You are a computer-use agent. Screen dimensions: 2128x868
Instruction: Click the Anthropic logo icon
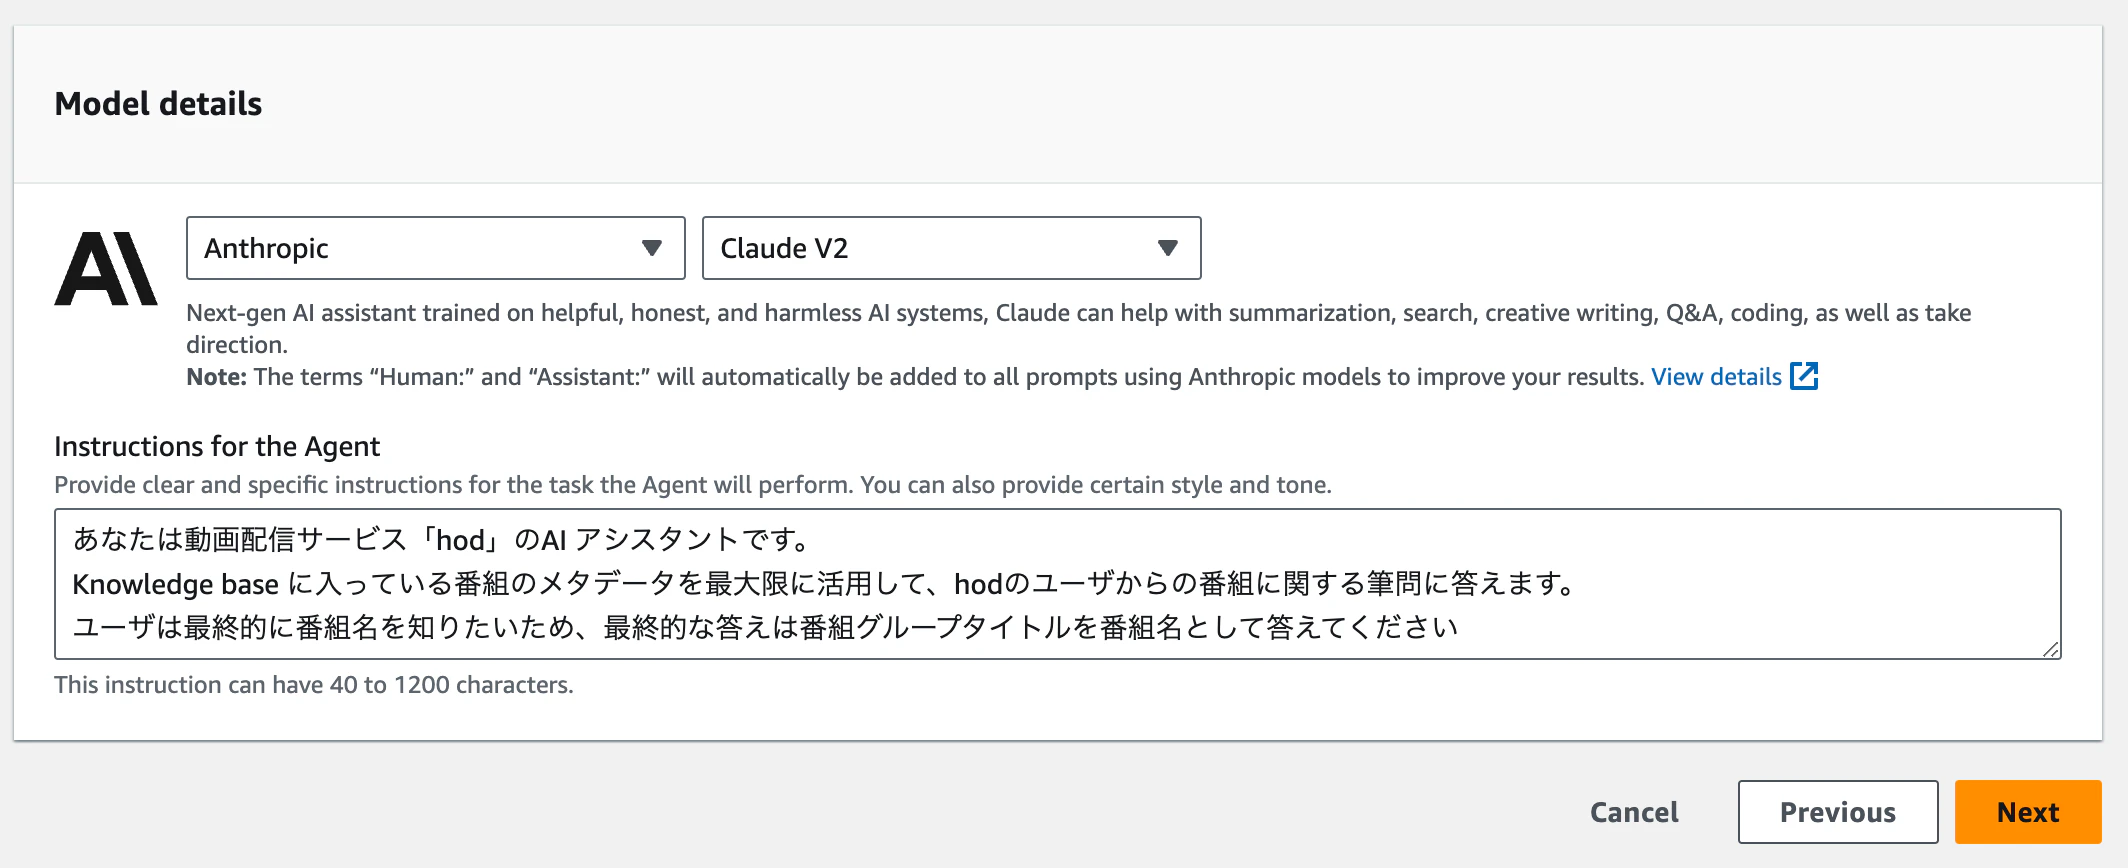tap(106, 269)
